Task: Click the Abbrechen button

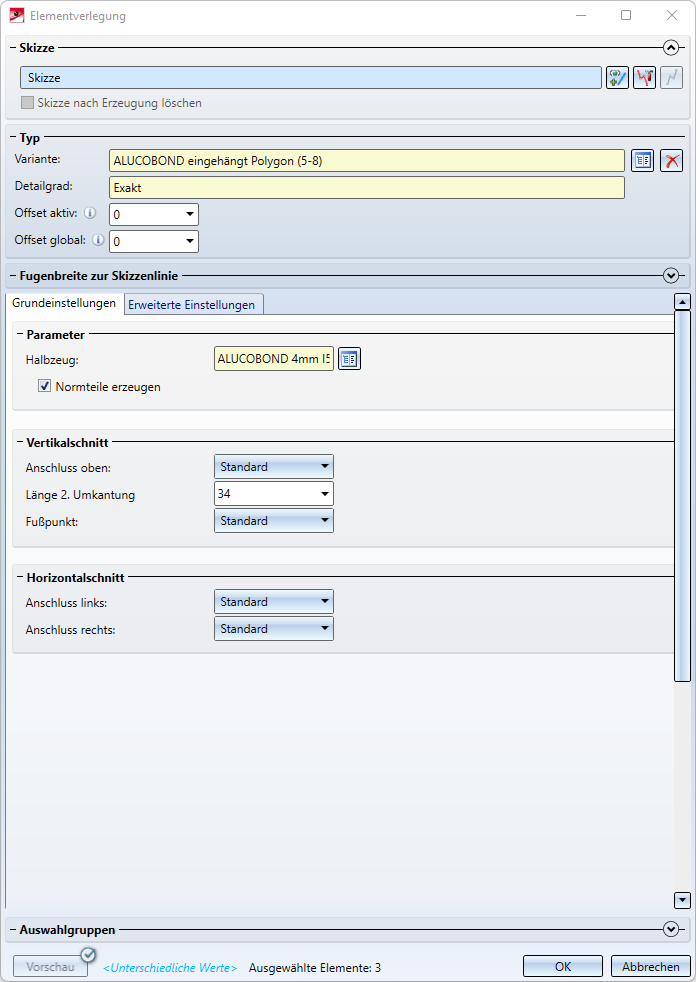Action: coord(651,966)
